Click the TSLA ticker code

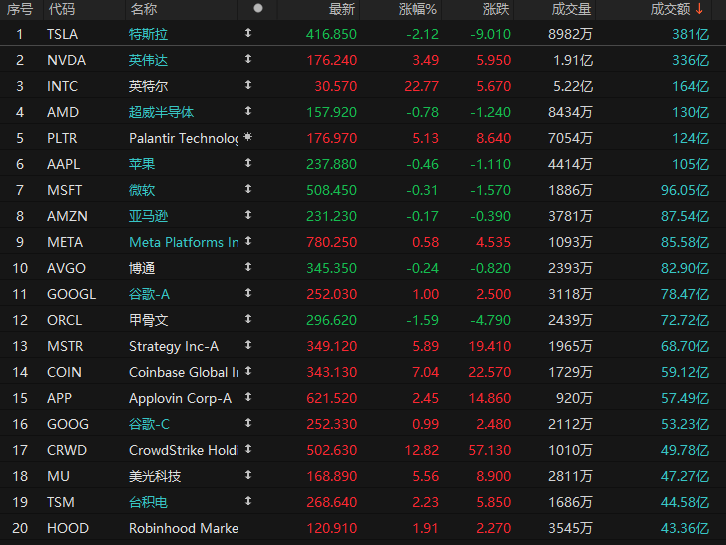click(63, 34)
